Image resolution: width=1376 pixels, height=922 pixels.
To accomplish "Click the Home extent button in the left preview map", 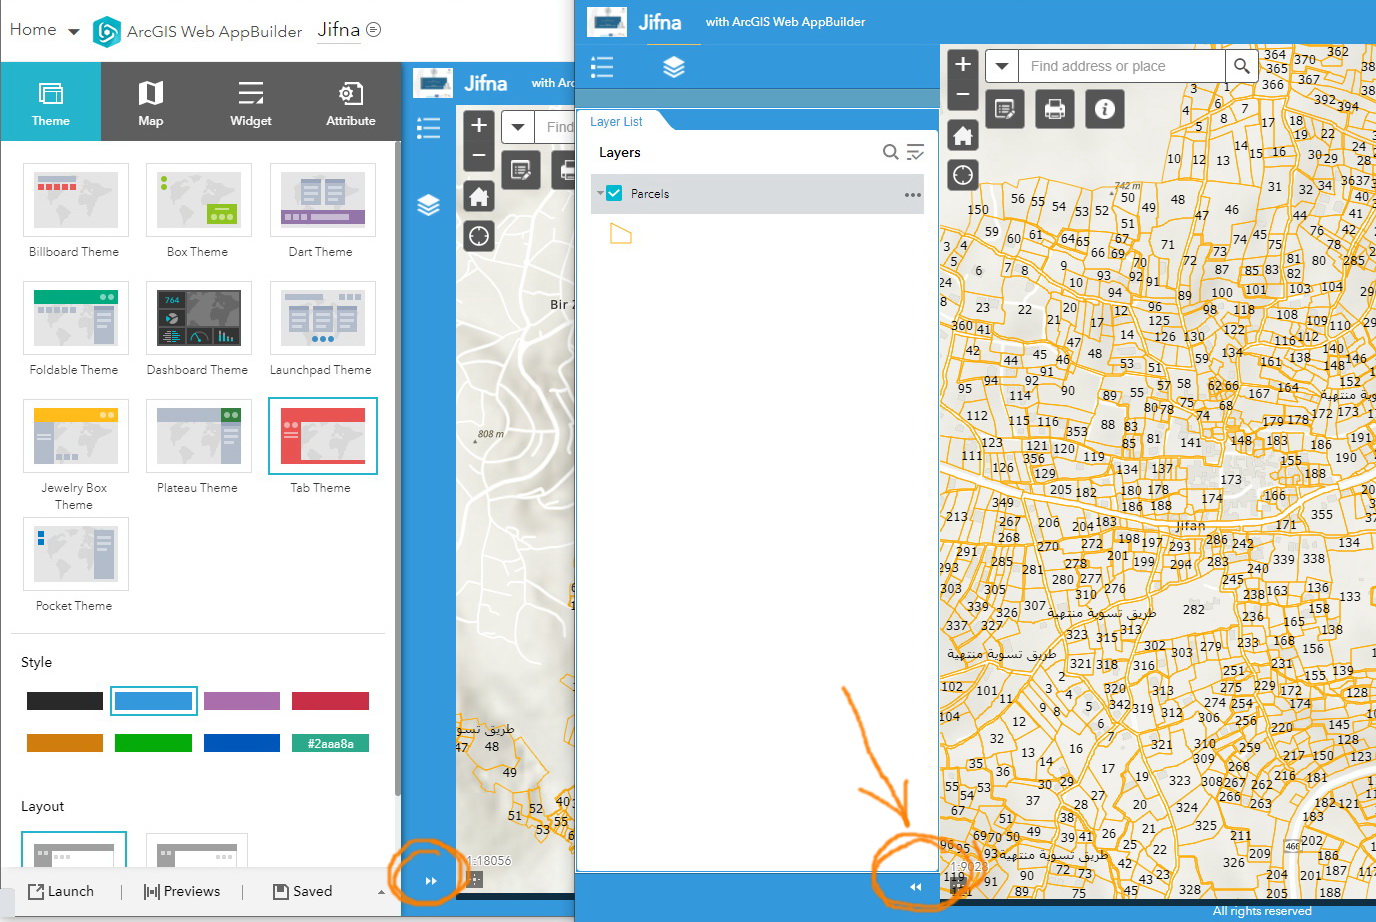I will pyautogui.click(x=479, y=197).
